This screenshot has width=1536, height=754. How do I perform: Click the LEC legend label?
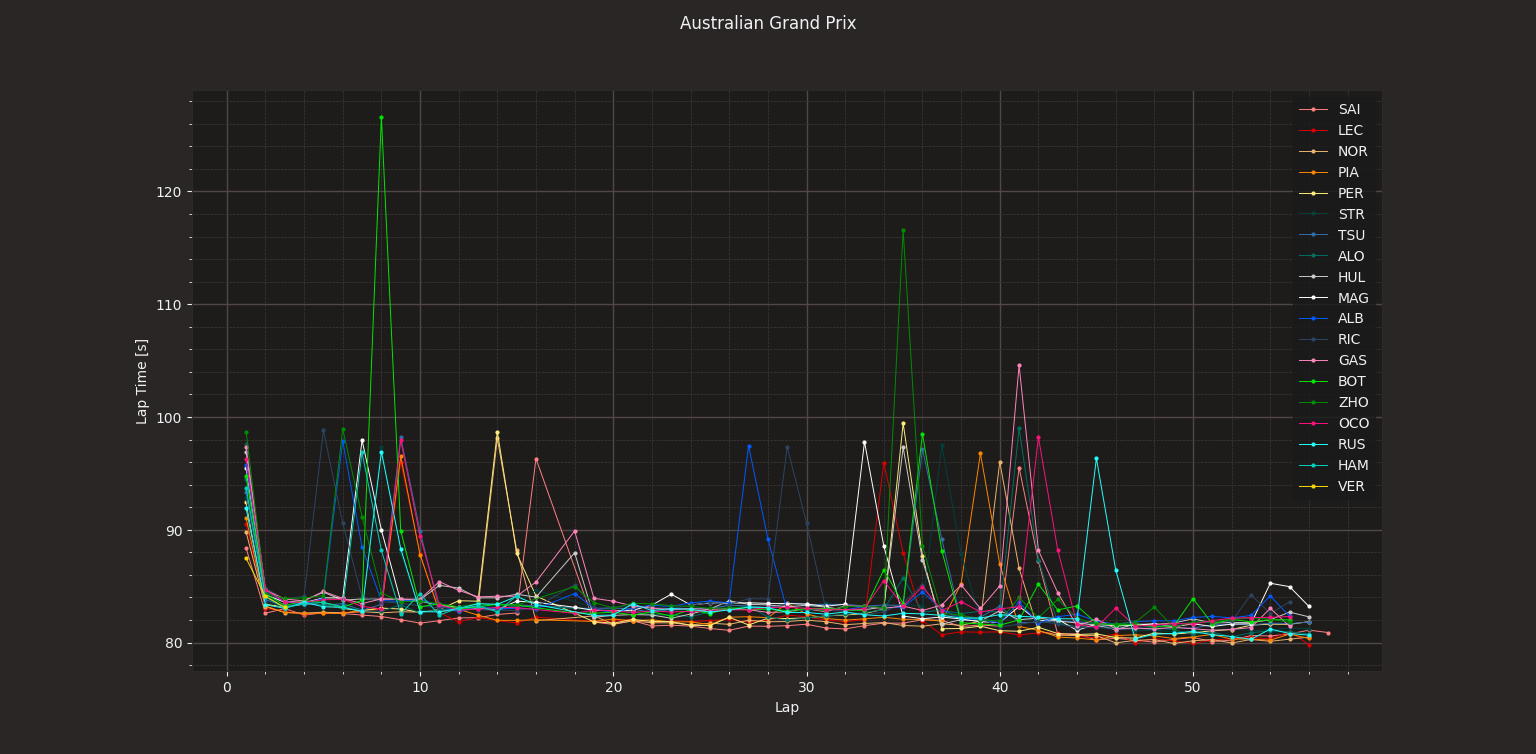coord(1350,130)
